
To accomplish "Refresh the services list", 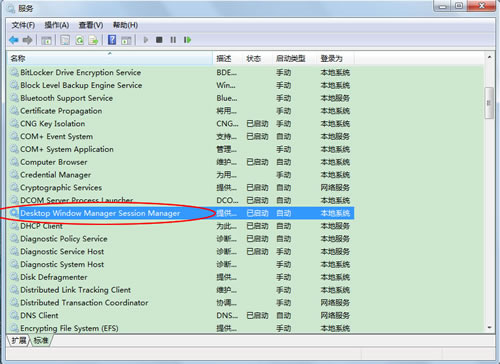I will 79,40.
